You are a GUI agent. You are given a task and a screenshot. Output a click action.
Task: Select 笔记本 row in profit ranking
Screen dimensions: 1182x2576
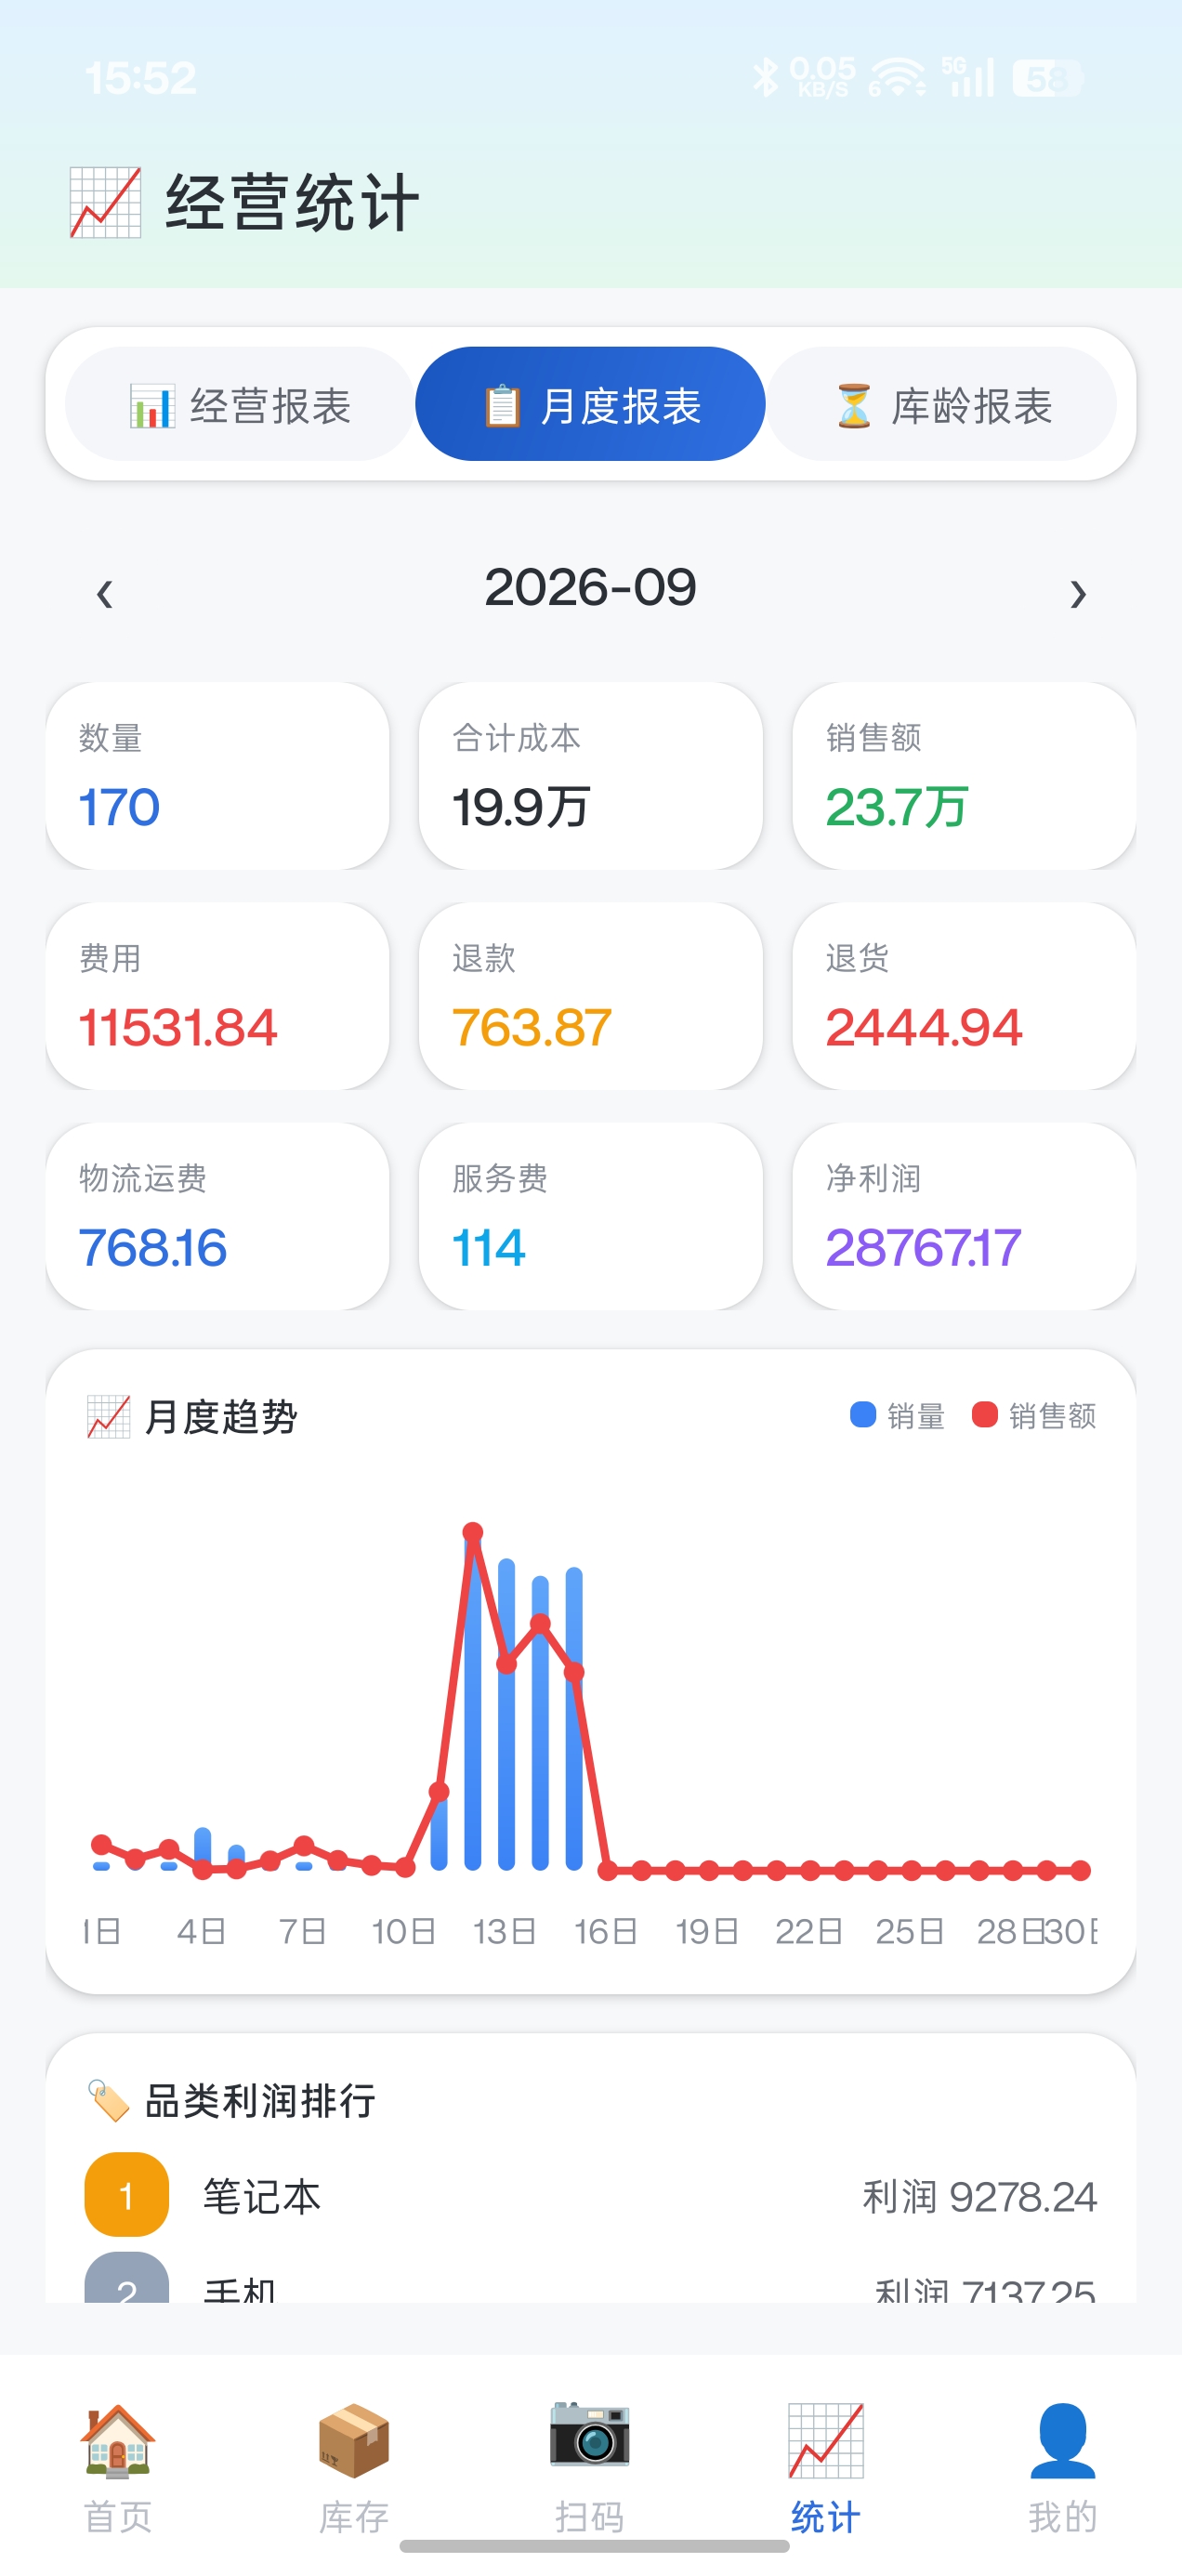point(590,2195)
